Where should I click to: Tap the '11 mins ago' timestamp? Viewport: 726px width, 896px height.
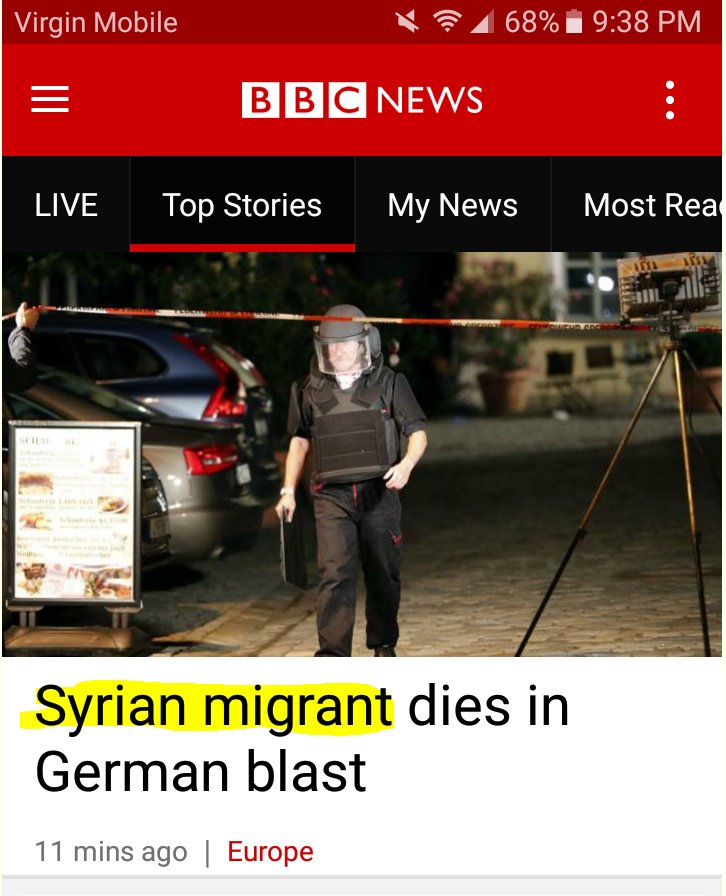click(111, 851)
